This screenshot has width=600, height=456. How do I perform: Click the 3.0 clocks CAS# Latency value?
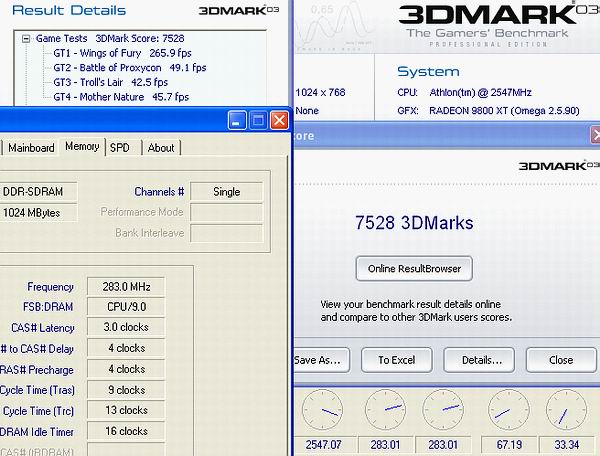click(x=126, y=327)
